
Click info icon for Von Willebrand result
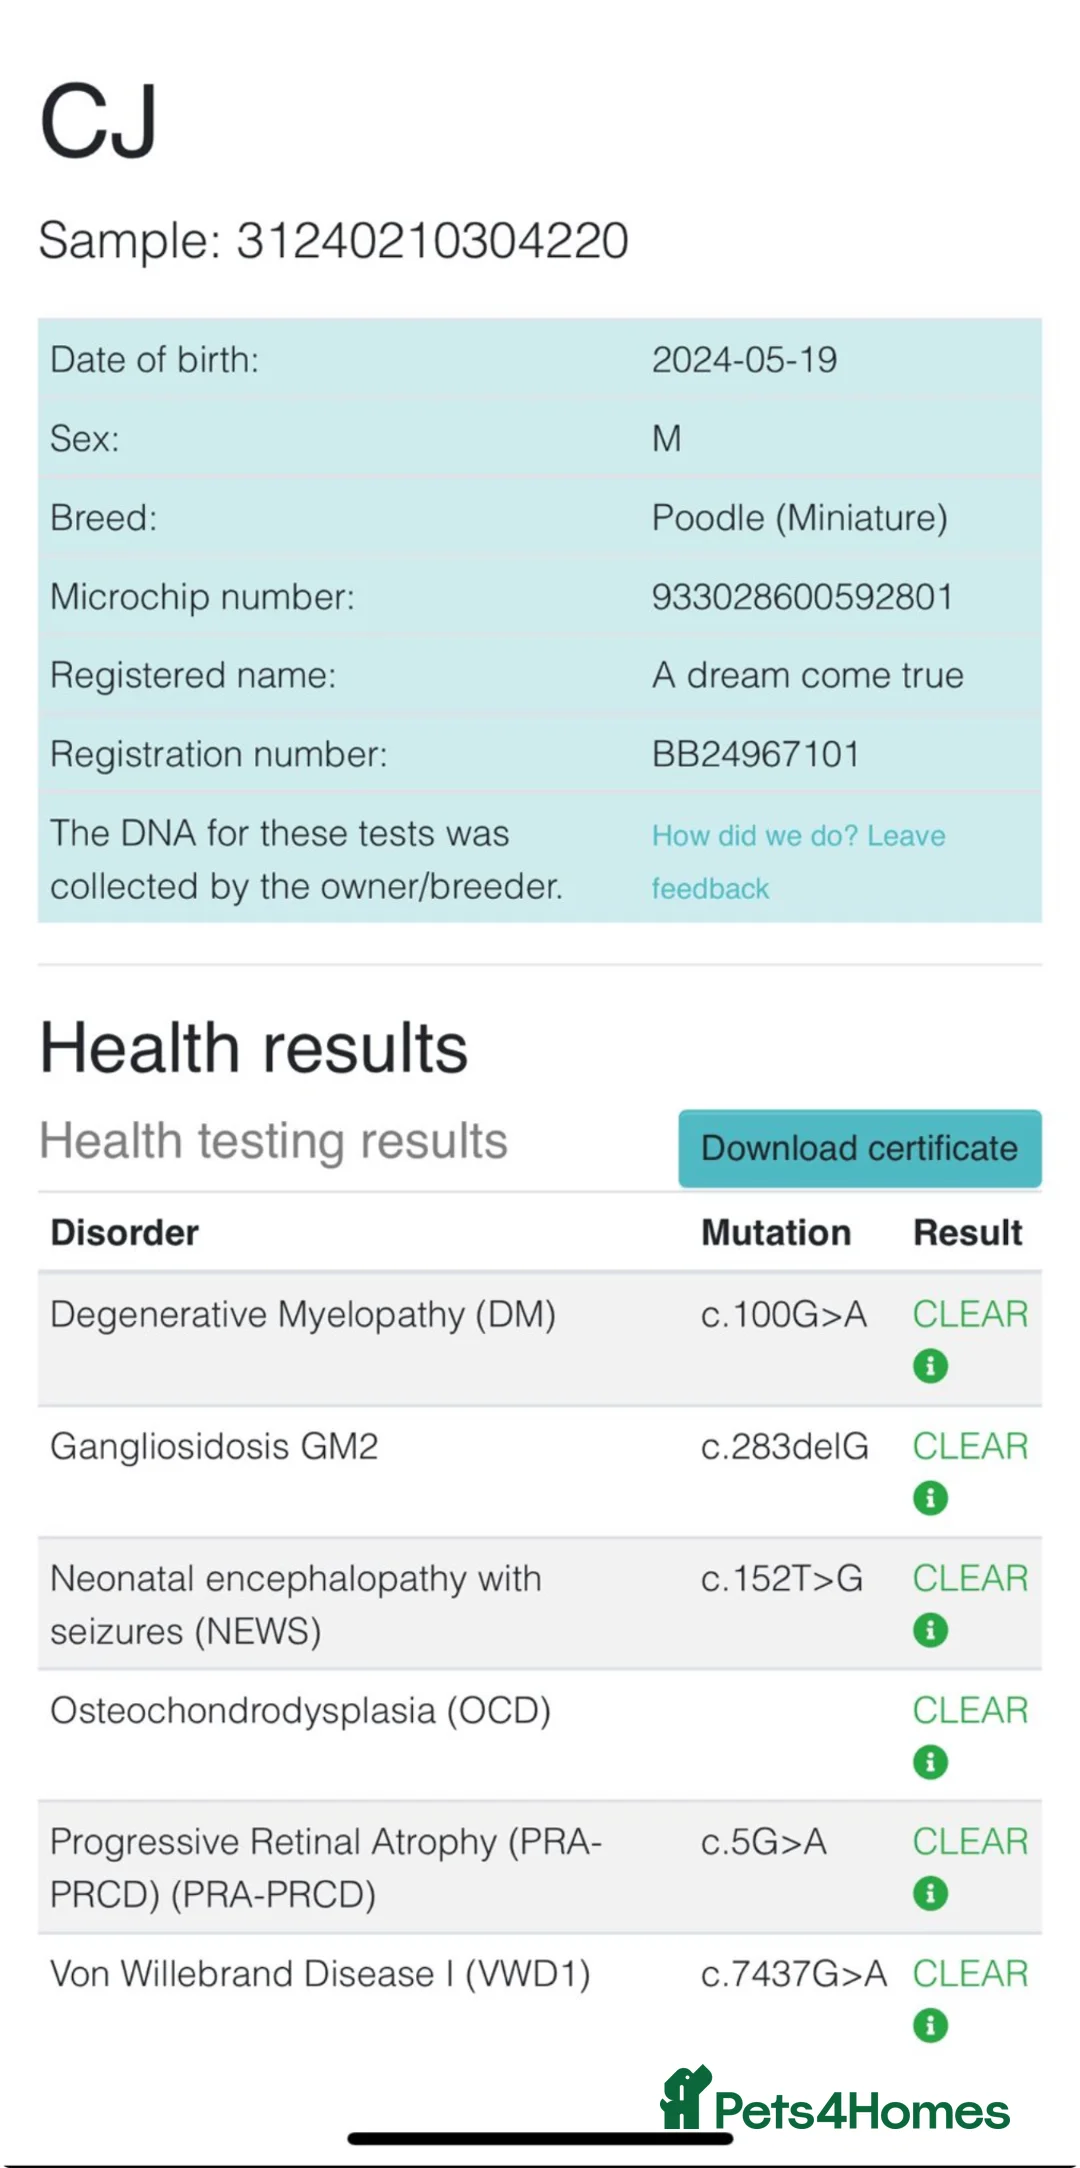[x=930, y=2026]
